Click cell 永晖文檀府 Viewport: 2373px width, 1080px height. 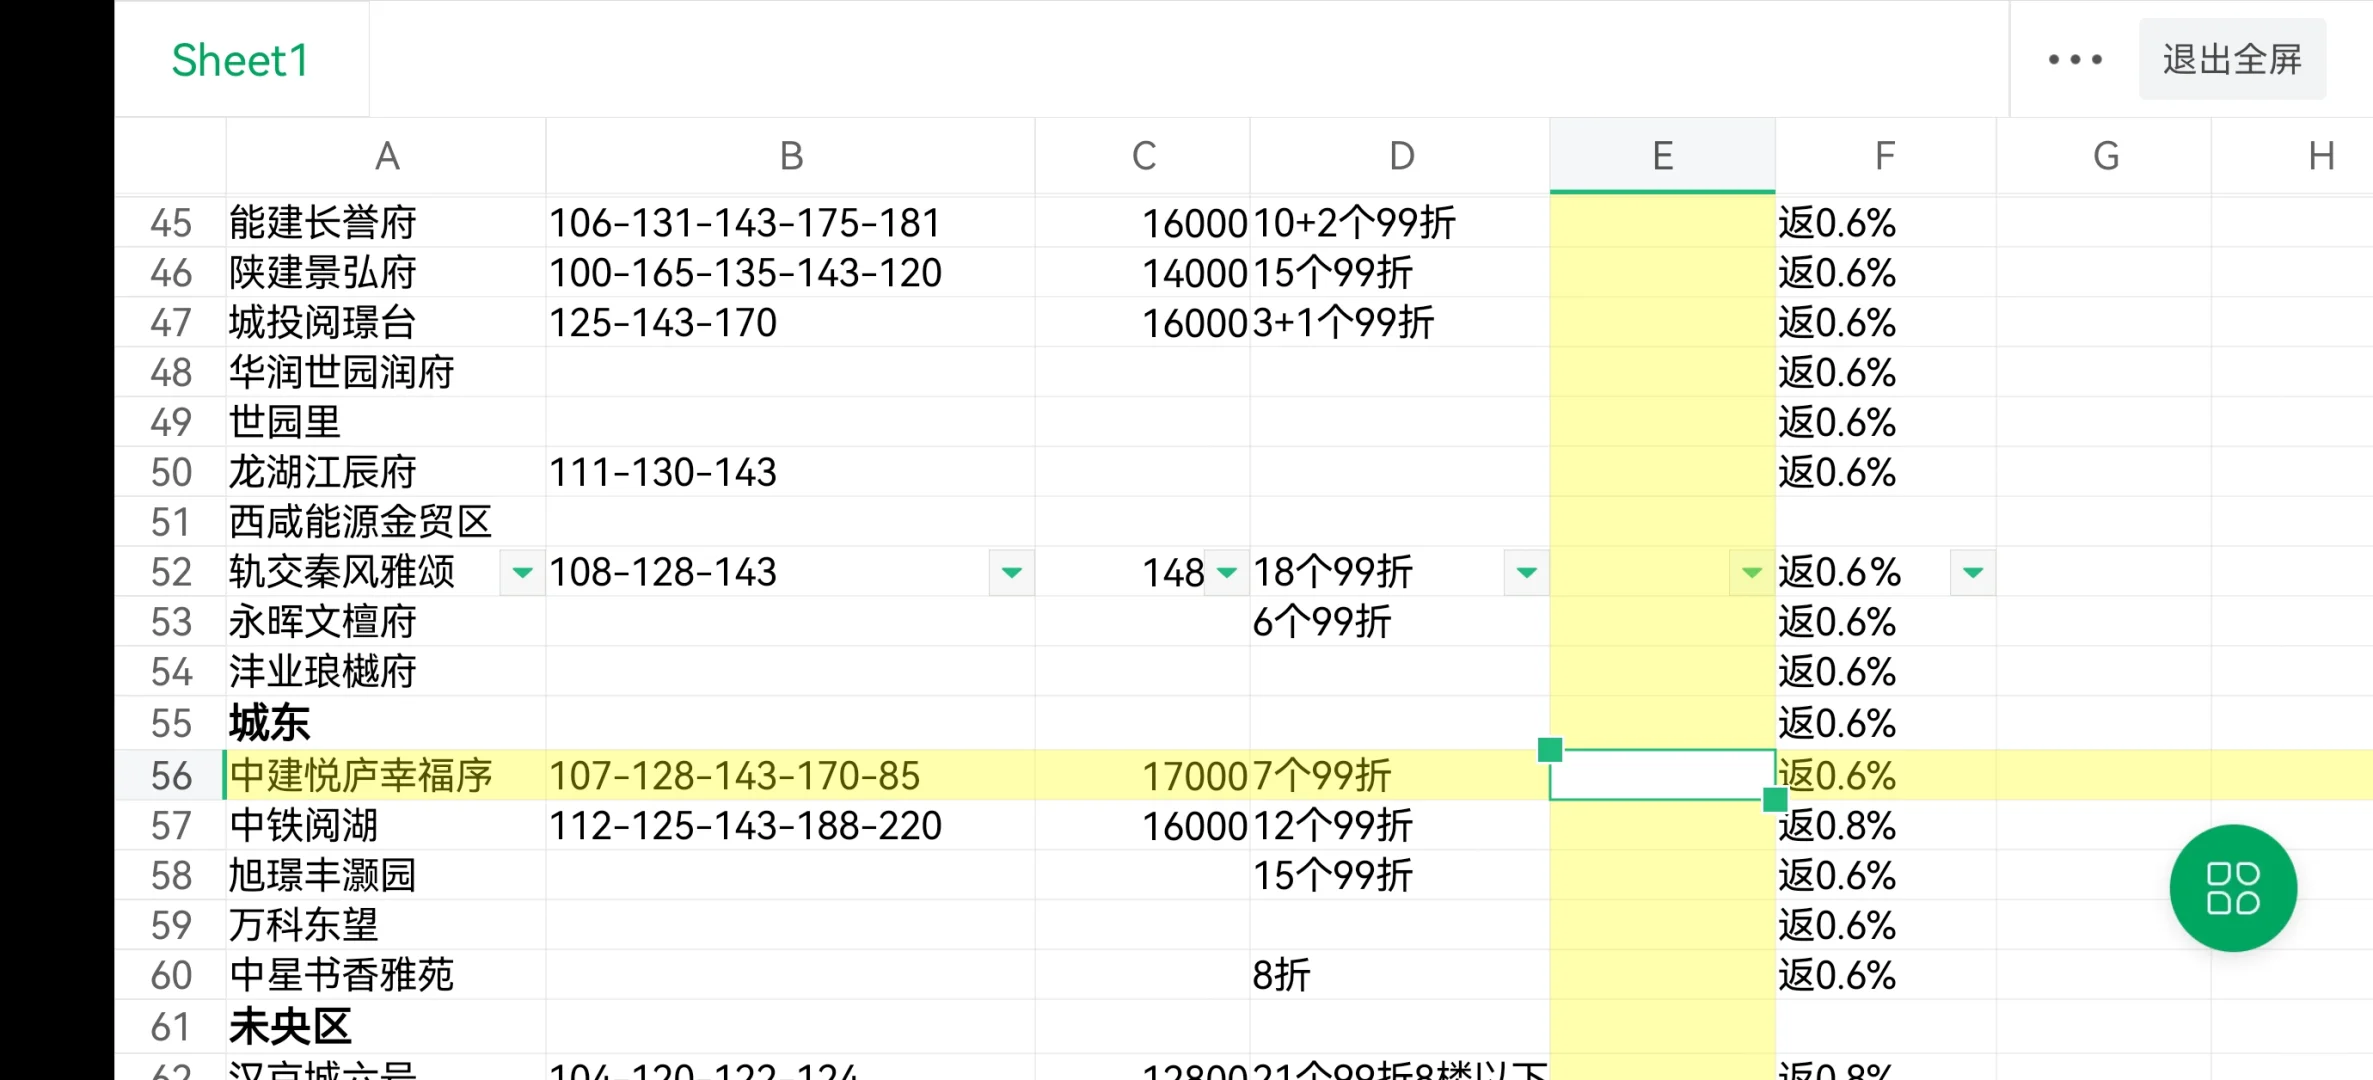click(x=386, y=622)
